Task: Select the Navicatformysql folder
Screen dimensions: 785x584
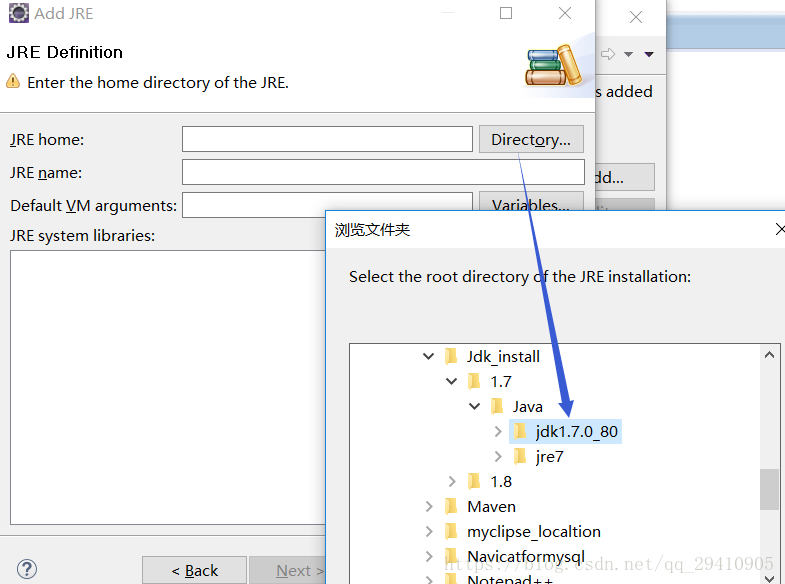Action: [x=526, y=556]
